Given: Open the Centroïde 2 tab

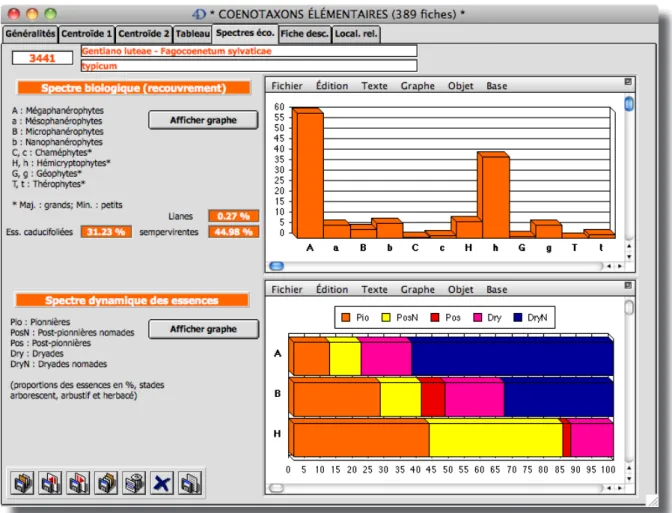Looking at the screenshot, I should pyautogui.click(x=144, y=34).
